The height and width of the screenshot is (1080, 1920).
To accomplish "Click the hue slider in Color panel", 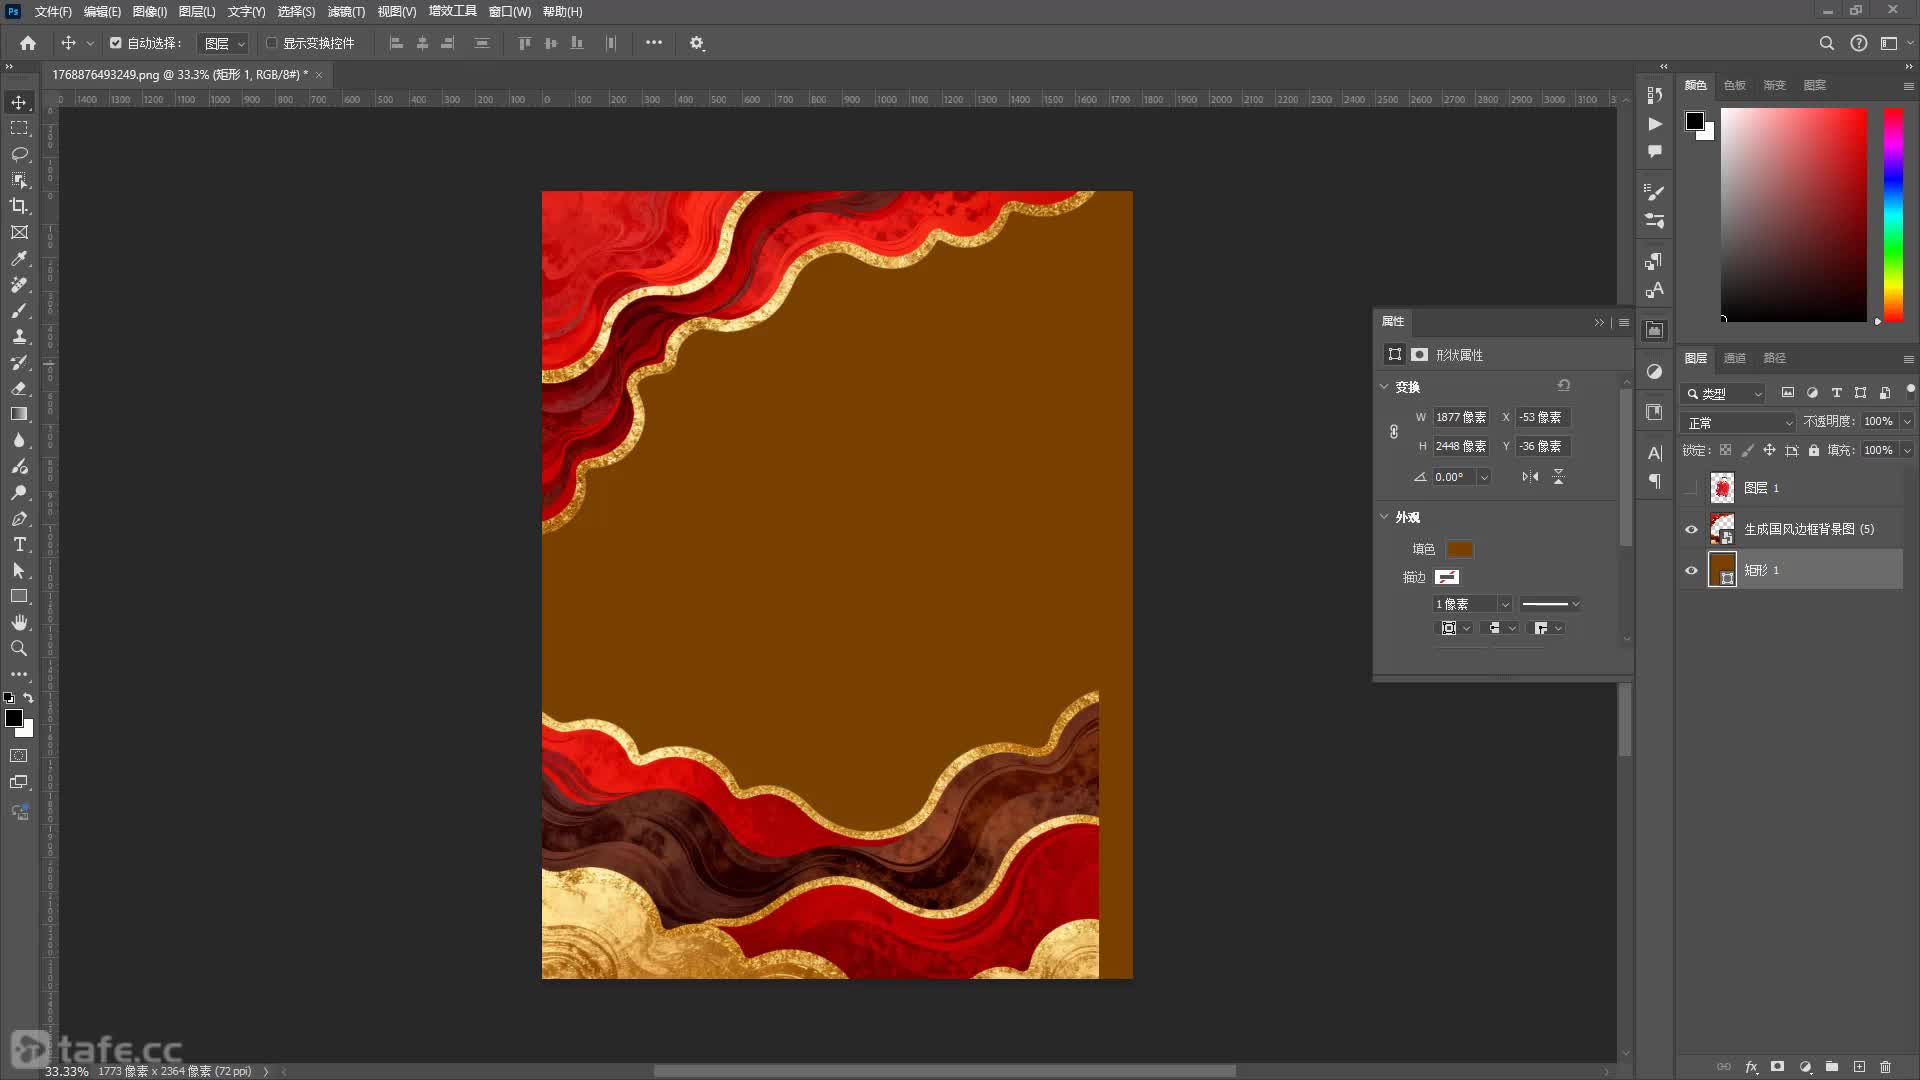I will click(x=1893, y=215).
